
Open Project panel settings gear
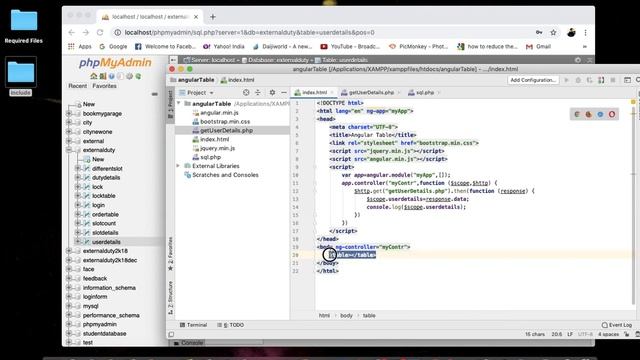(272, 93)
